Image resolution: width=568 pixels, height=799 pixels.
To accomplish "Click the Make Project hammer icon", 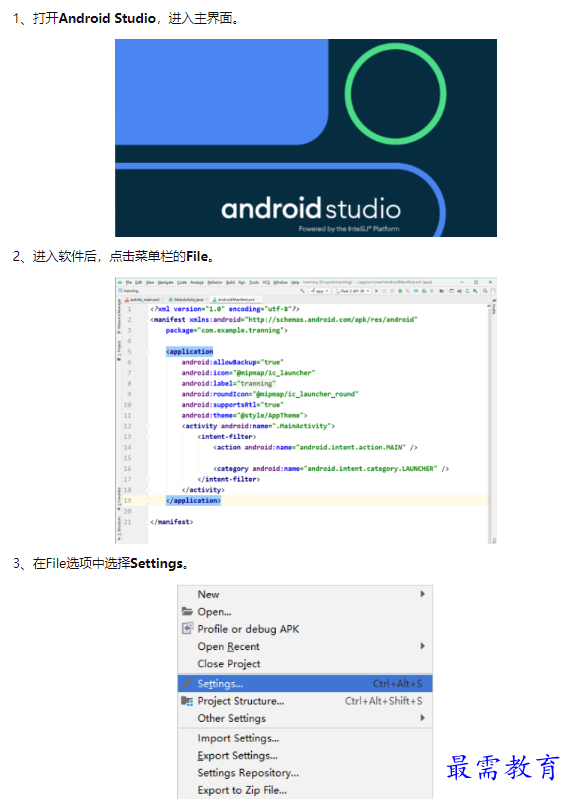I will click(x=302, y=291).
